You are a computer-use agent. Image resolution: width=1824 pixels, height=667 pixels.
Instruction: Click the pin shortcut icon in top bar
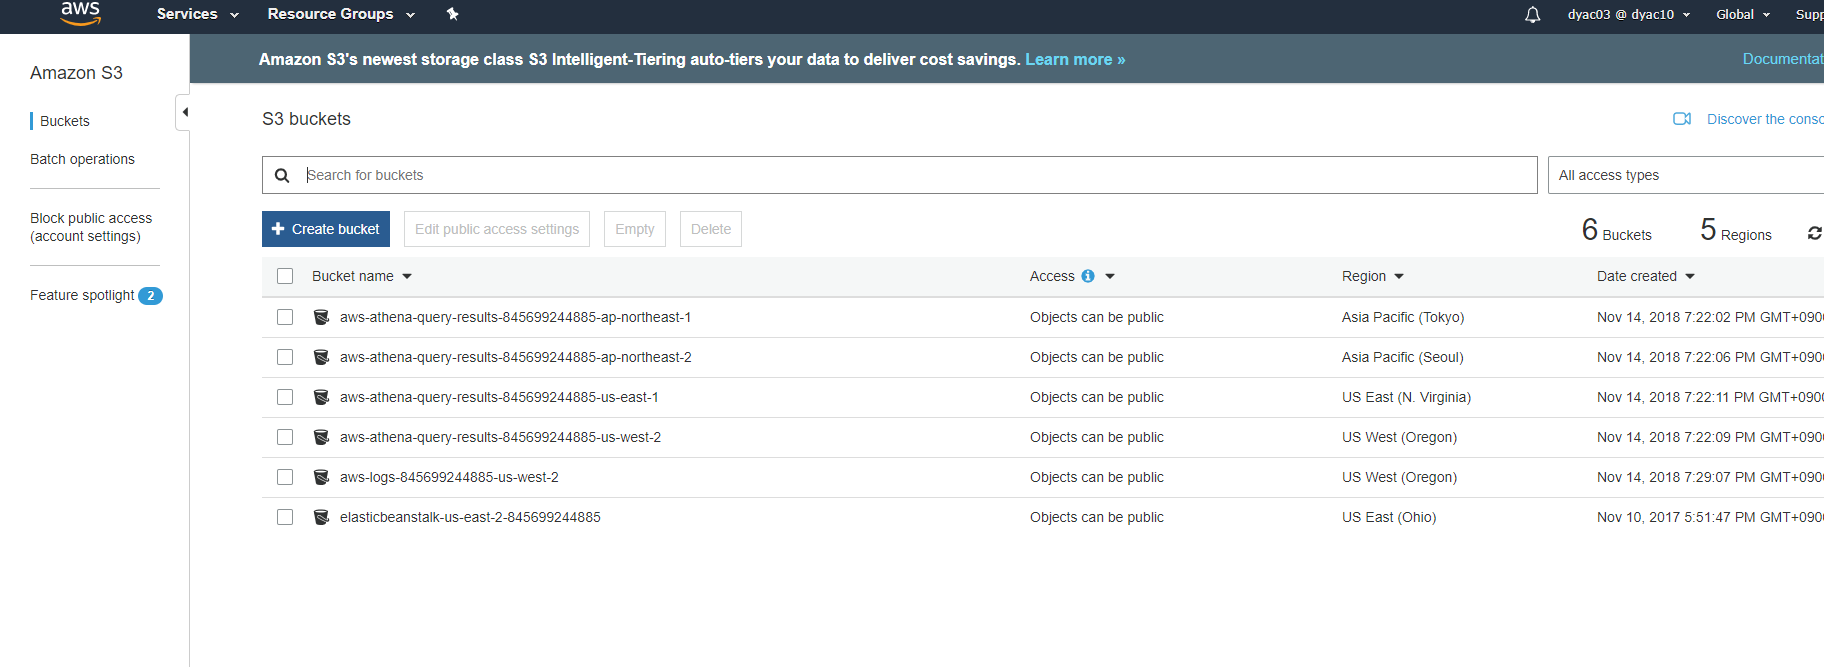[452, 14]
